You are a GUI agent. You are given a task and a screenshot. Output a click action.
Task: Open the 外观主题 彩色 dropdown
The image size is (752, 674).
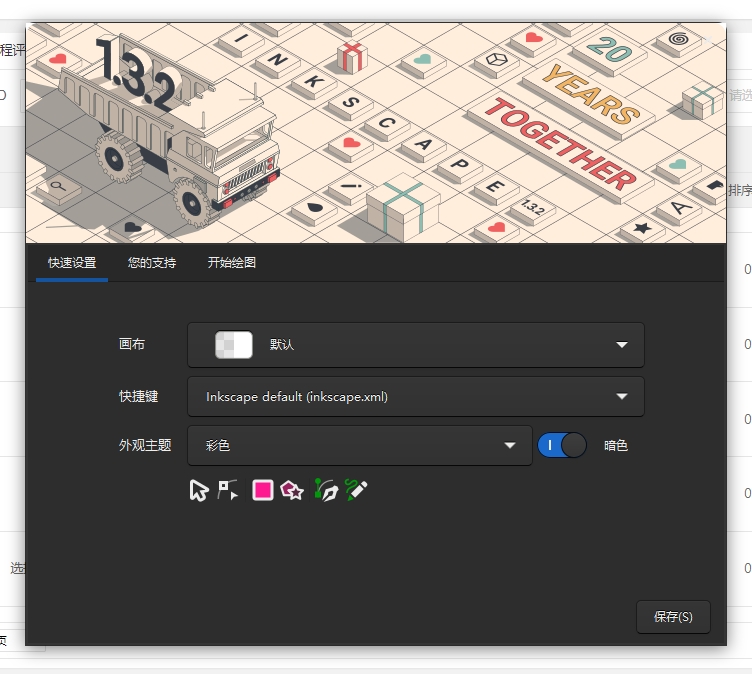[360, 445]
